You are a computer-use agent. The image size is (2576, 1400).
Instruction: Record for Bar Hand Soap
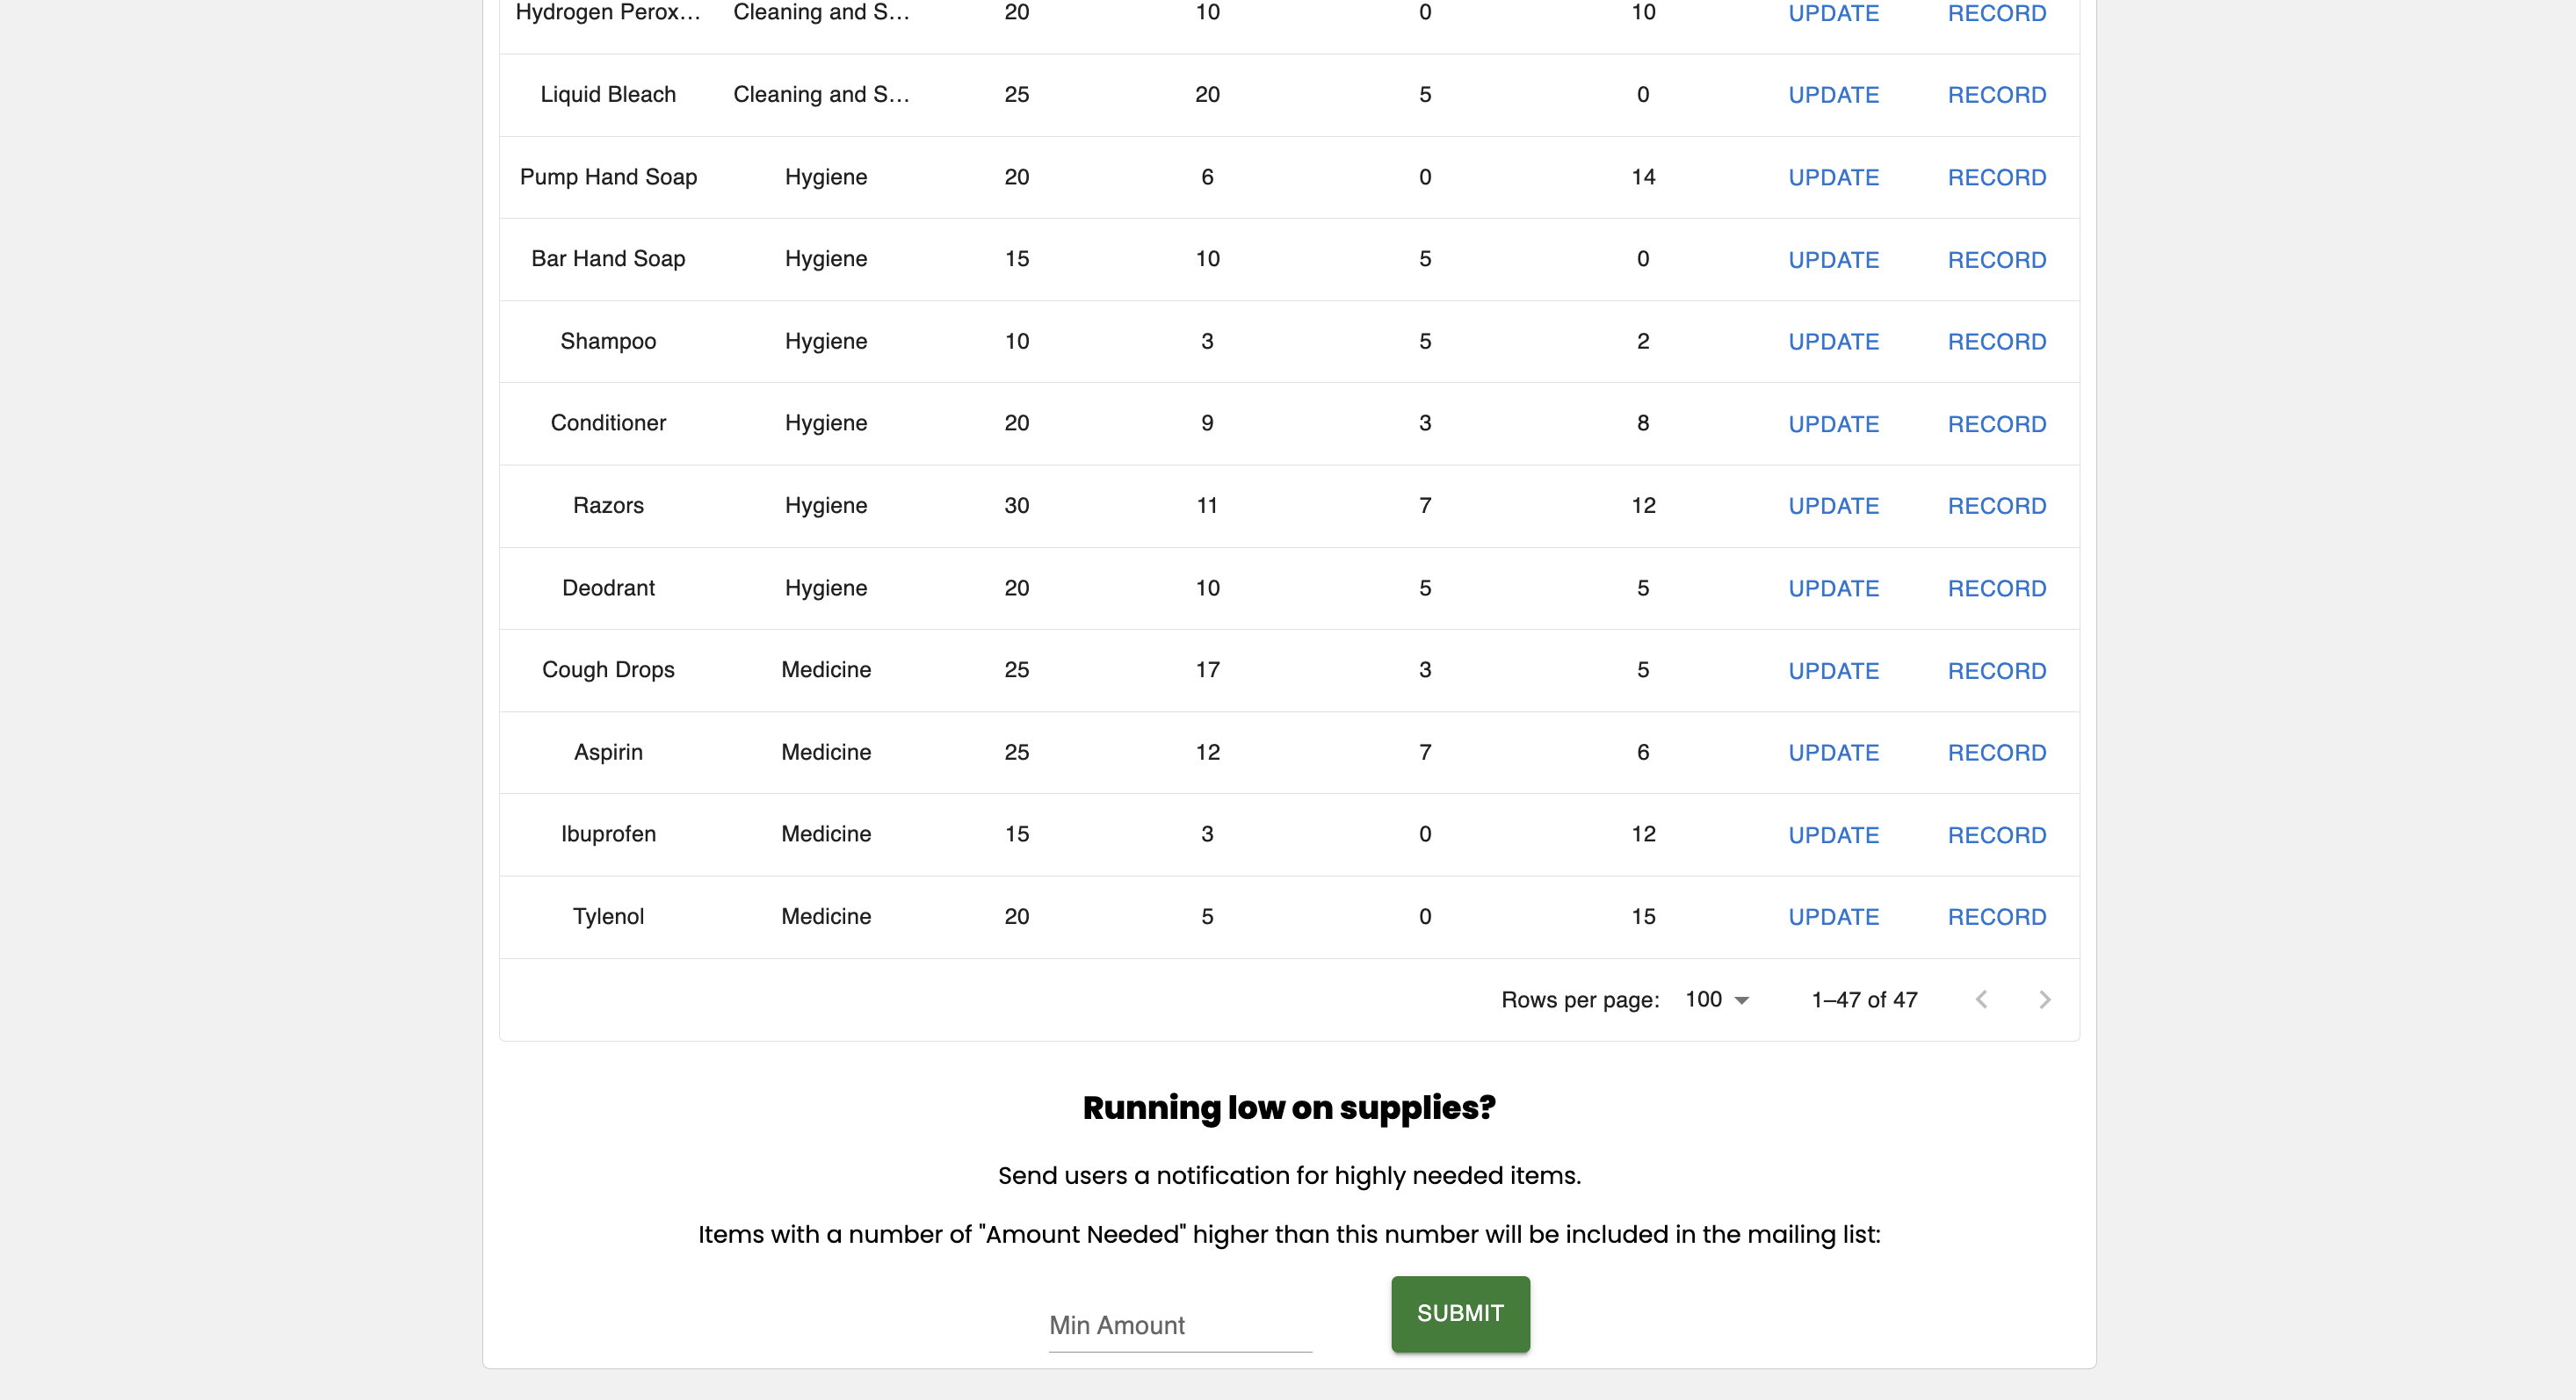[x=1996, y=260]
